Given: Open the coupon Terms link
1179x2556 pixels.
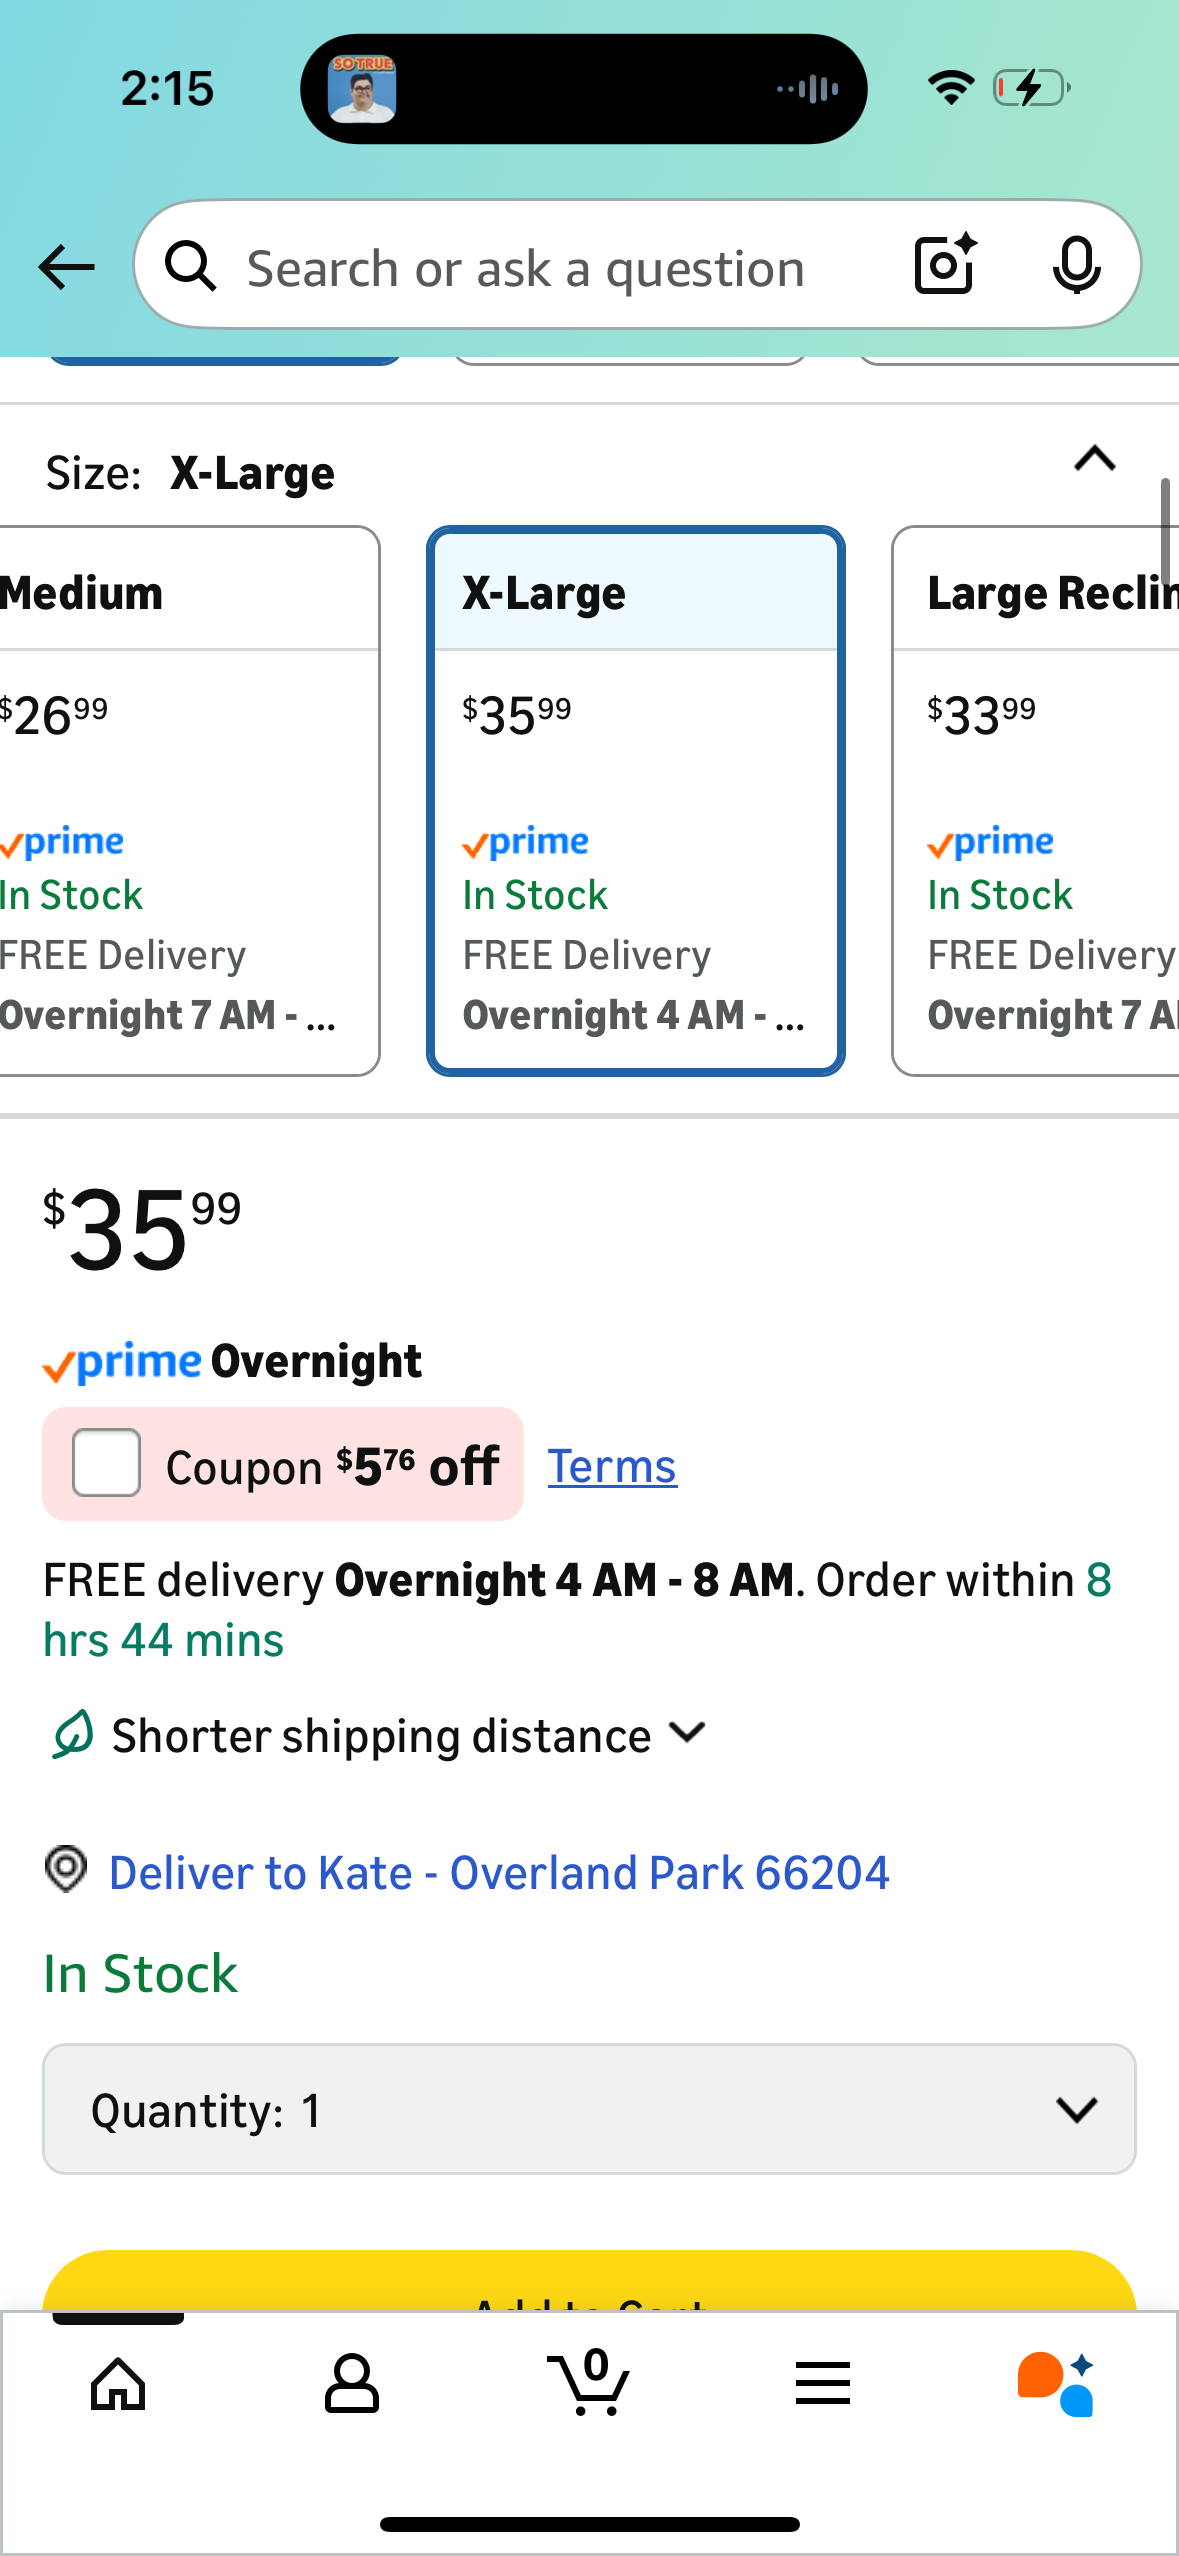Looking at the screenshot, I should tap(612, 1466).
